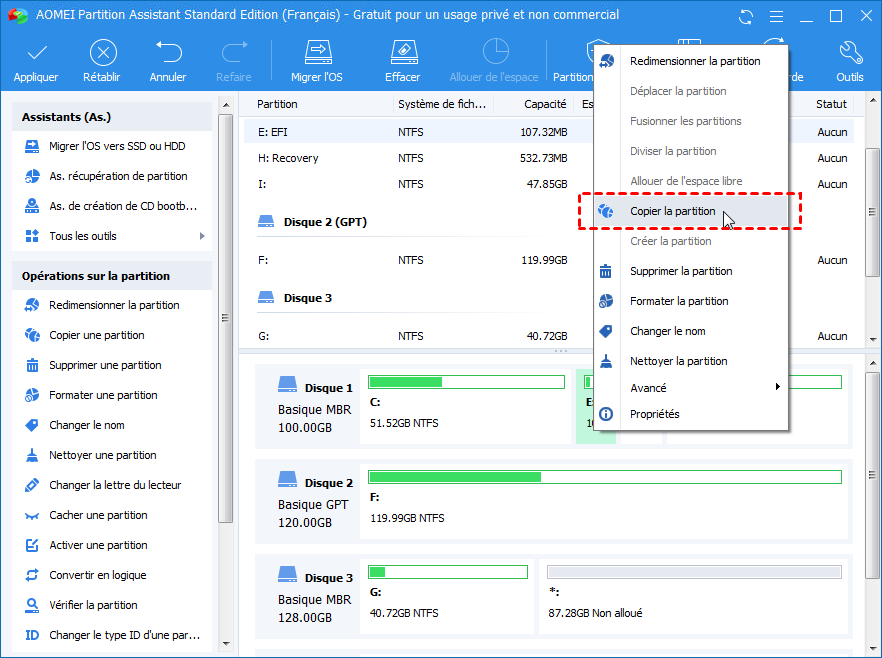Viewport: 882px width, 658px height.
Task: Select Nettoyer la partition in context menu
Action: coord(691,361)
